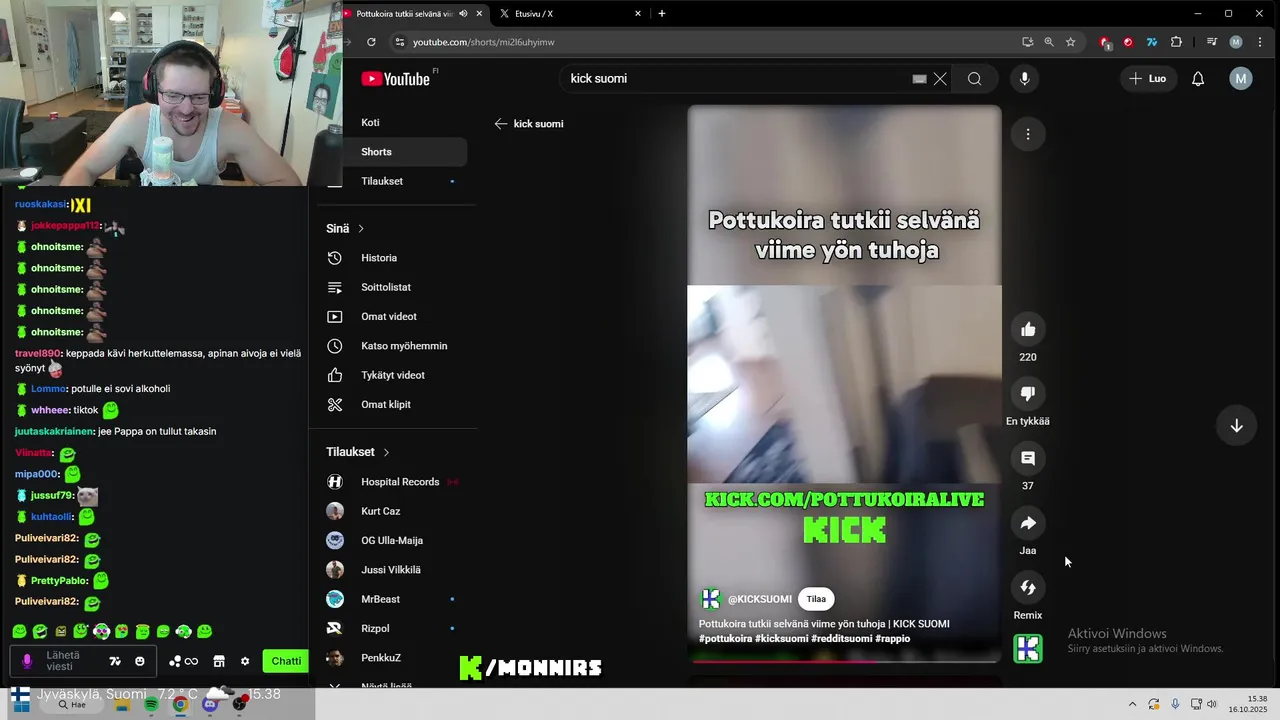Open a new tab with plus
The height and width of the screenshot is (720, 1280).
pos(662,14)
